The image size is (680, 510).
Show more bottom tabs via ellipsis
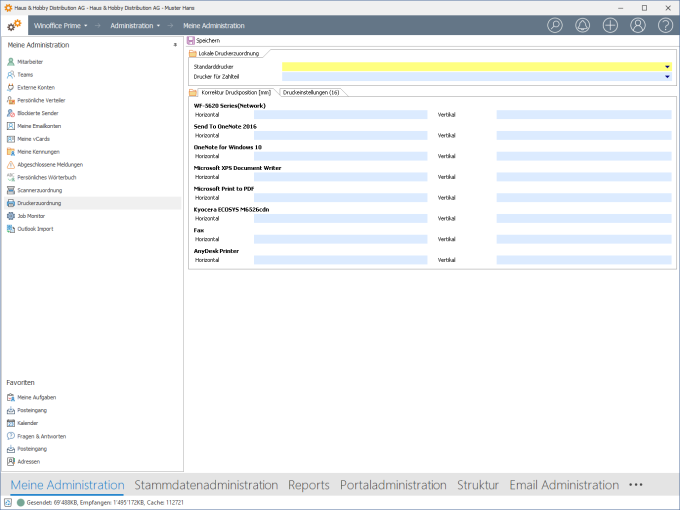click(635, 485)
